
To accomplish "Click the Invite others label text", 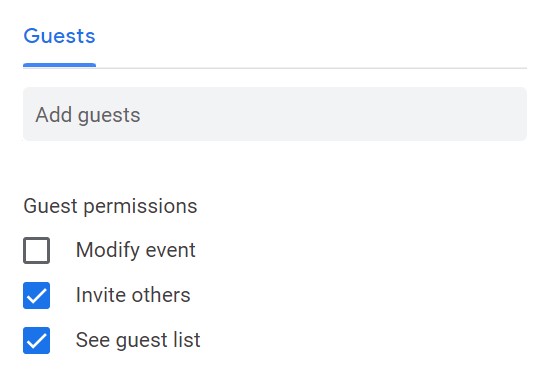I will [x=133, y=295].
